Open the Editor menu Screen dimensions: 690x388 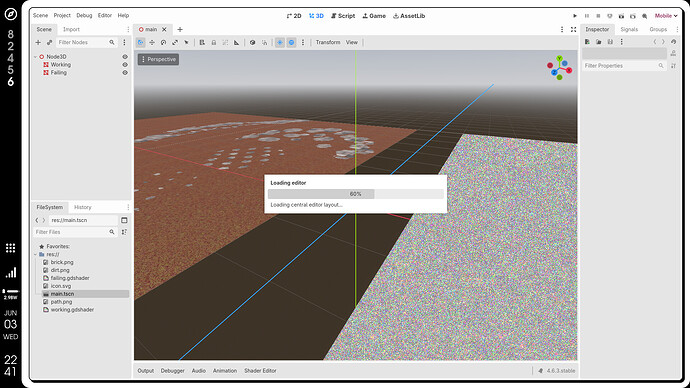coord(105,15)
